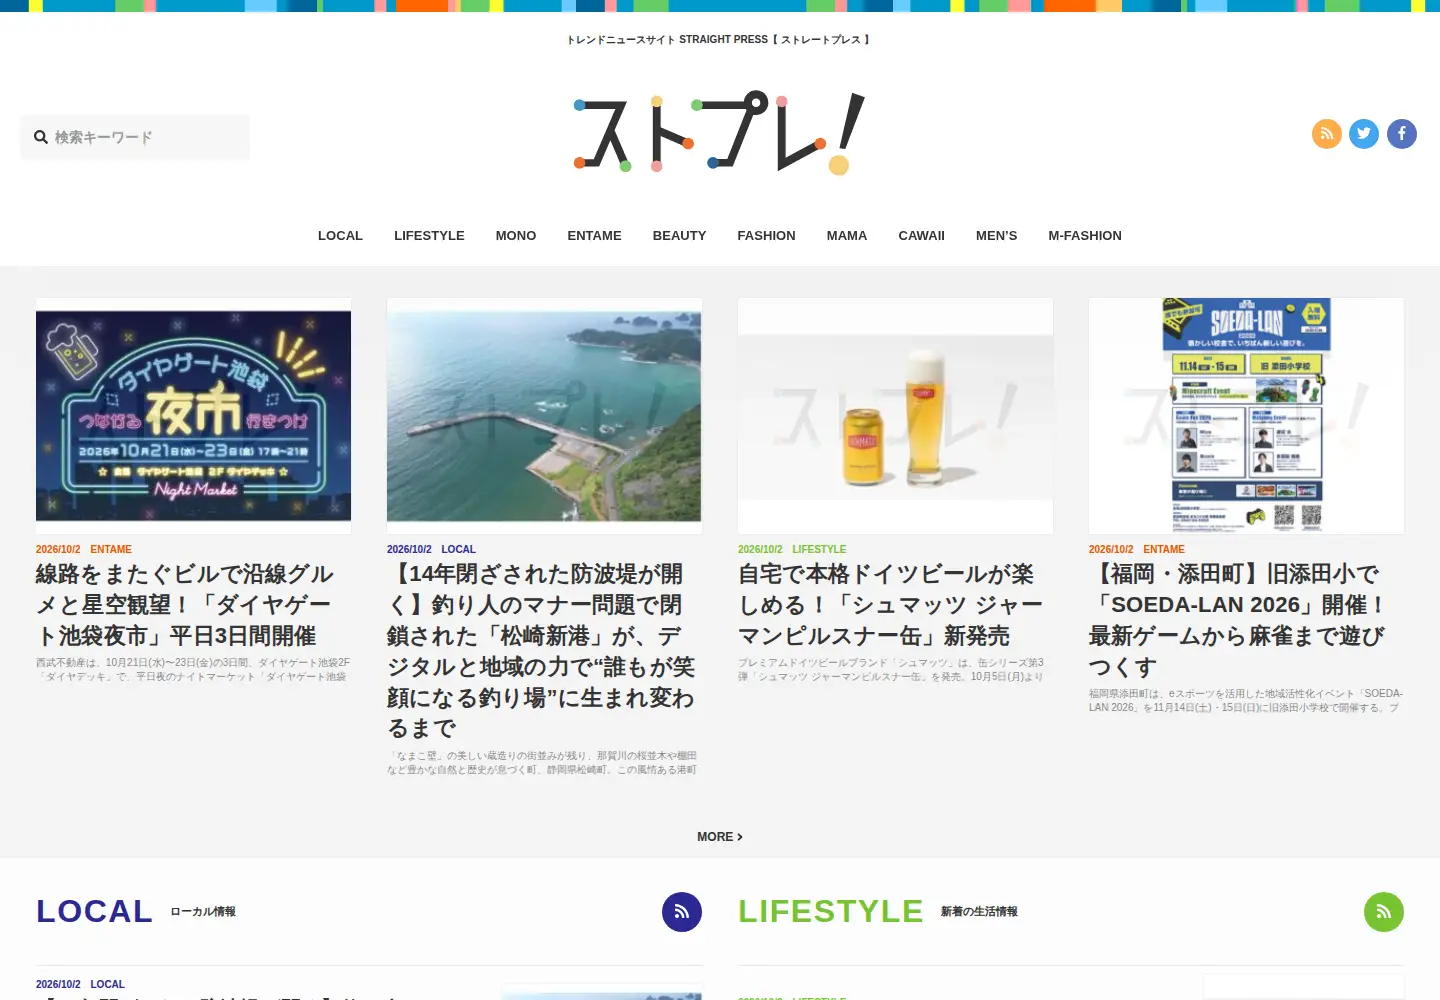Open the 松崎新港 防波堤 article headline
Image resolution: width=1440 pixels, height=1000 pixels.
click(x=541, y=651)
